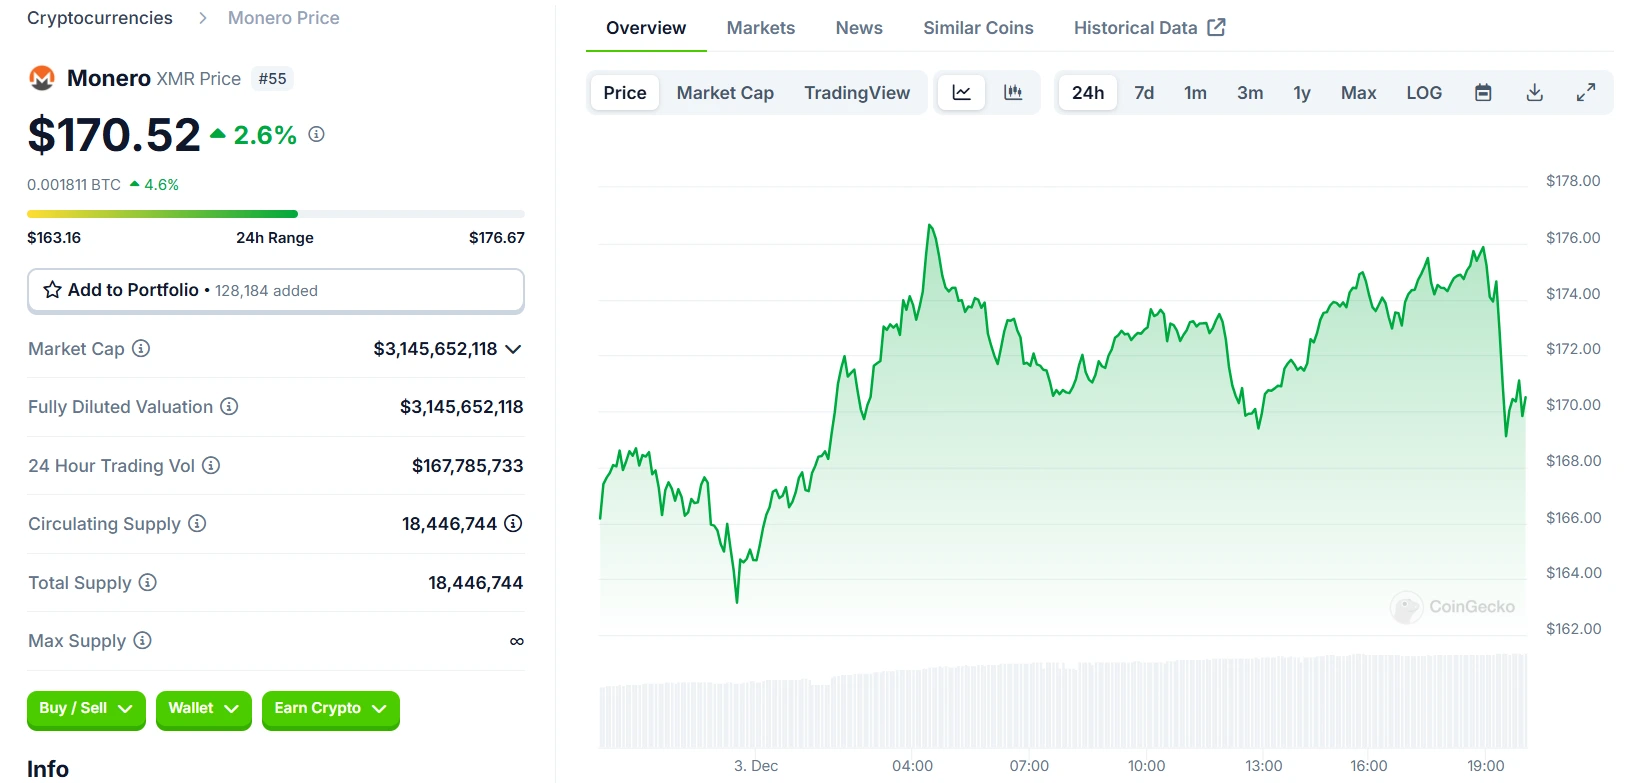1637x783 pixels.
Task: Show Total Supply info icon
Action: tap(148, 582)
